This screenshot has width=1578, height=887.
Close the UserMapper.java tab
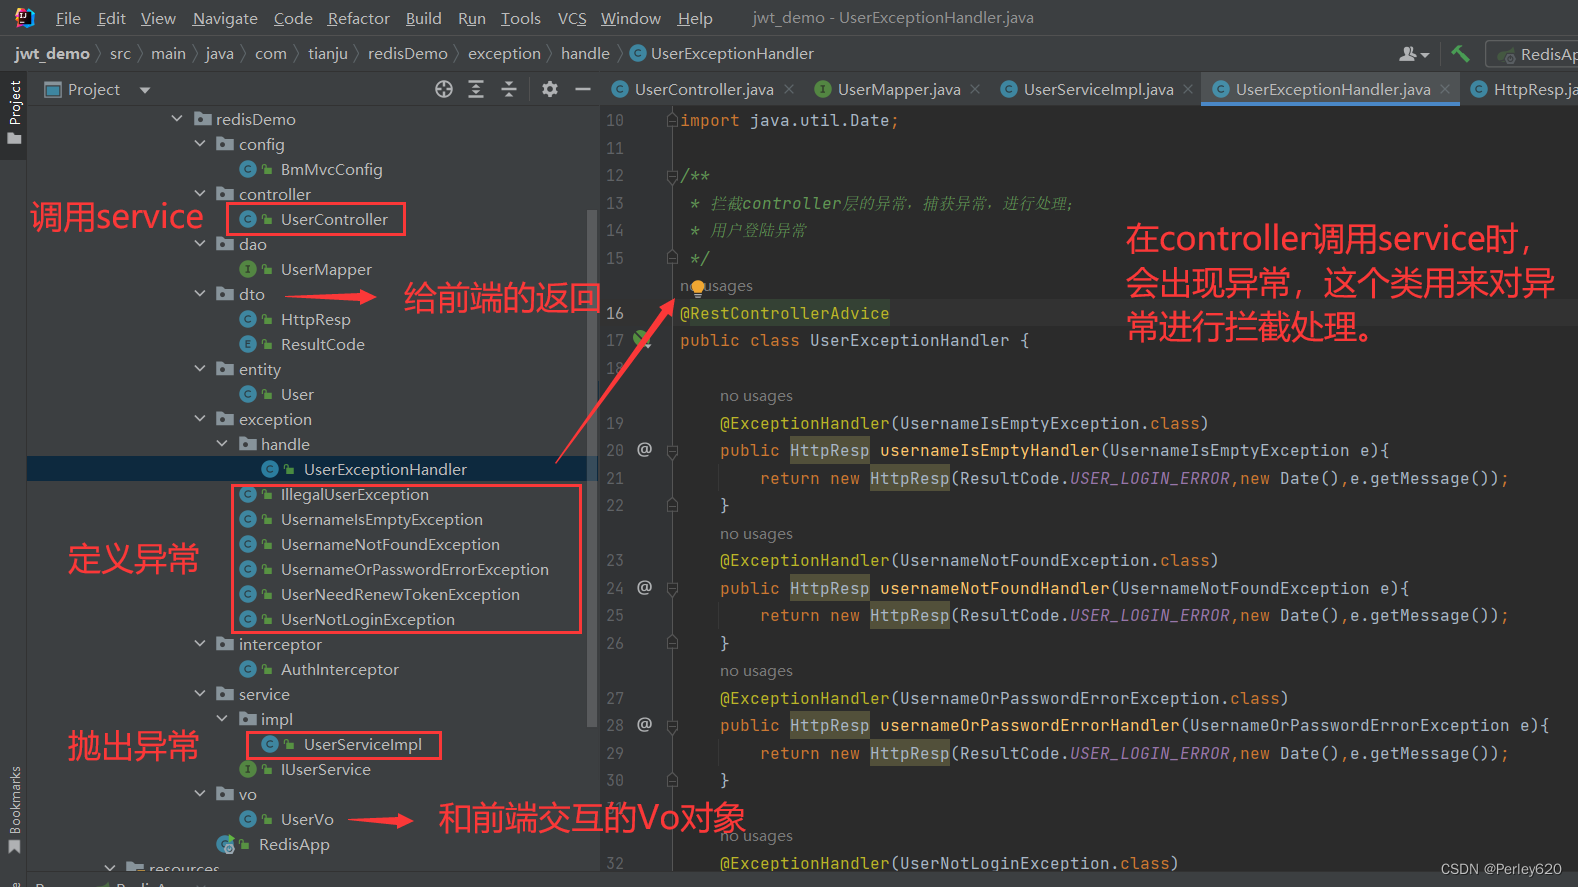coord(975,89)
